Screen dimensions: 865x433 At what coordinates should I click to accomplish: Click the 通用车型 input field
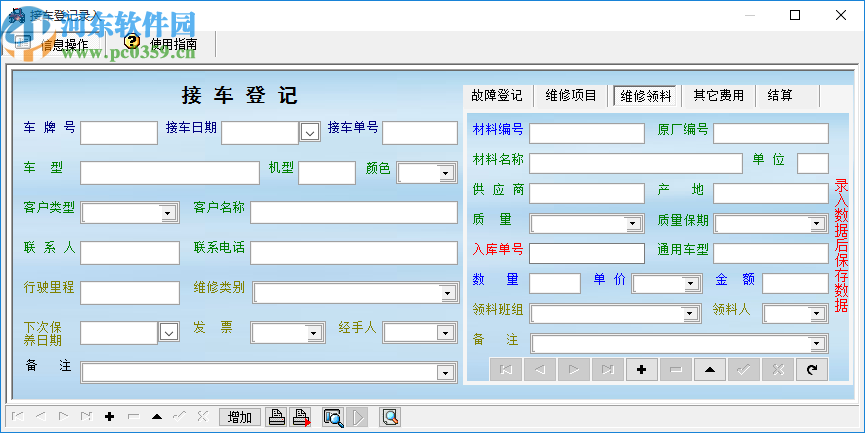pos(771,253)
